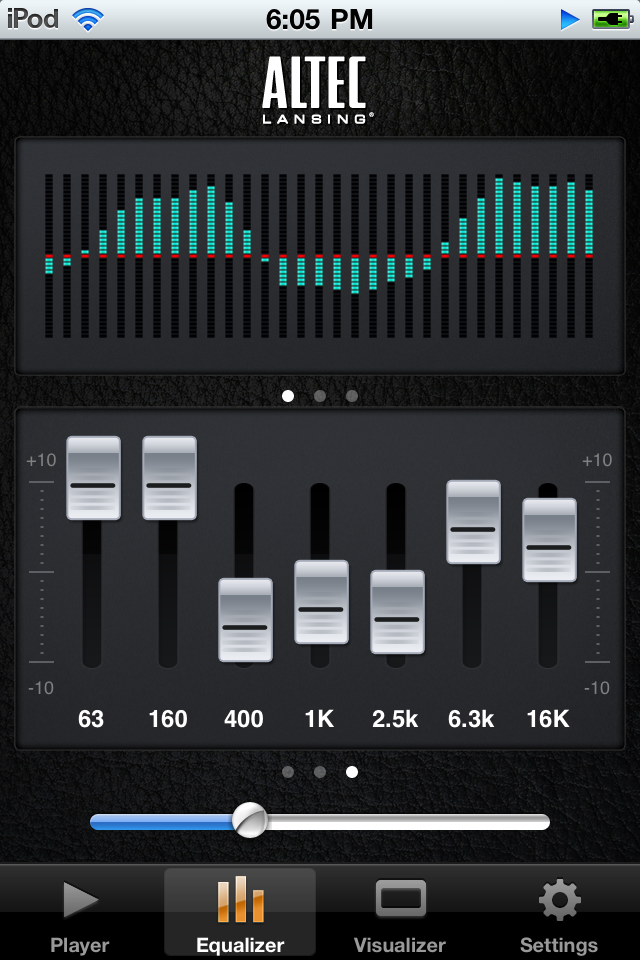This screenshot has width=640, height=960.
Task: Click the 63 Hz slider knob
Action: point(93,478)
